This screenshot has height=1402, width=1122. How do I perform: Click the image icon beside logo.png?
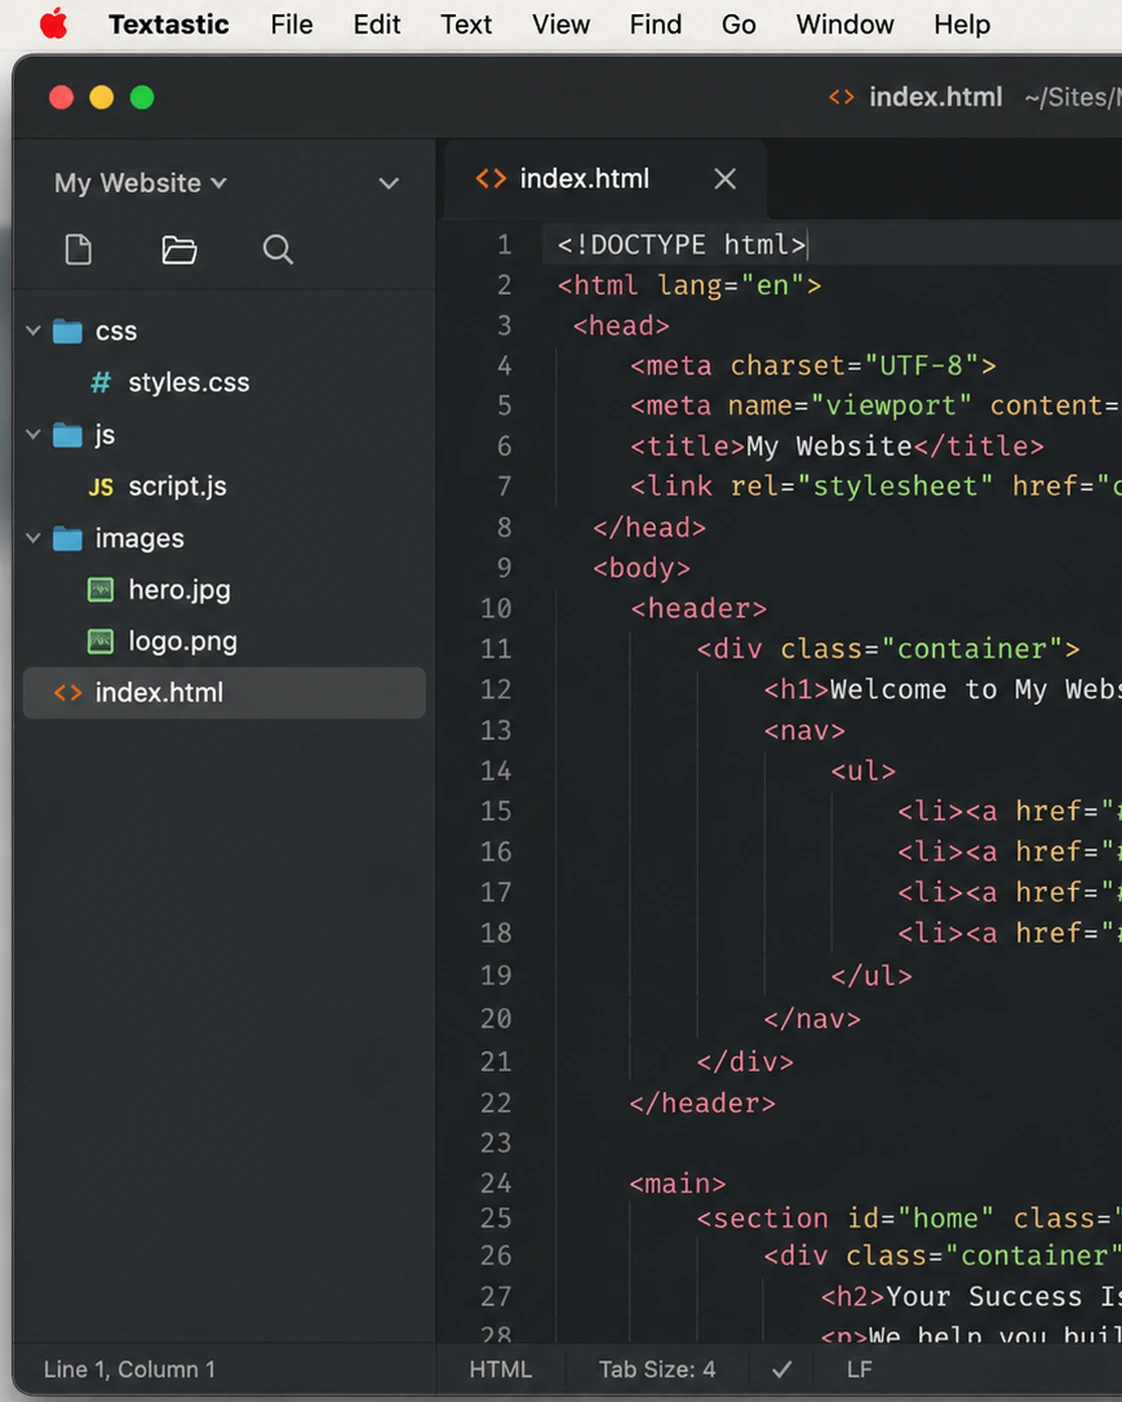point(101,641)
